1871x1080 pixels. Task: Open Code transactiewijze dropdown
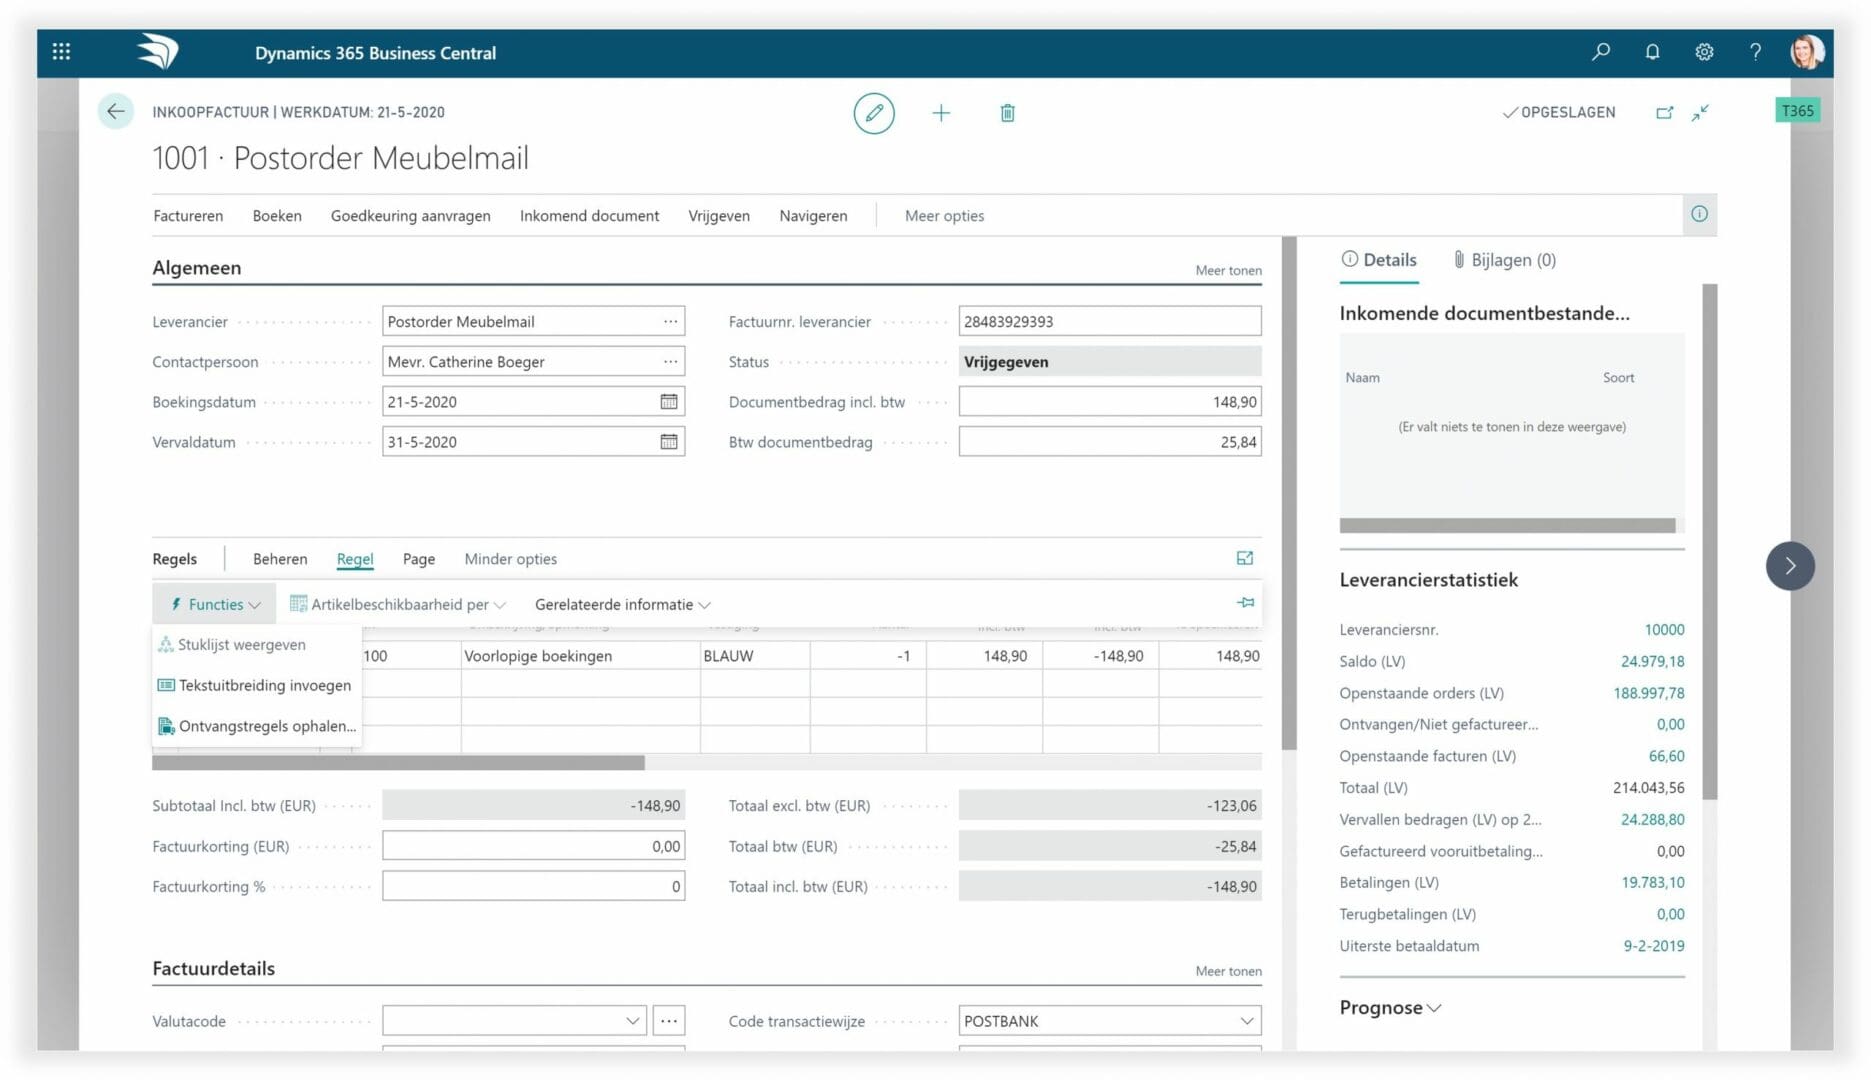[x=1246, y=1021]
